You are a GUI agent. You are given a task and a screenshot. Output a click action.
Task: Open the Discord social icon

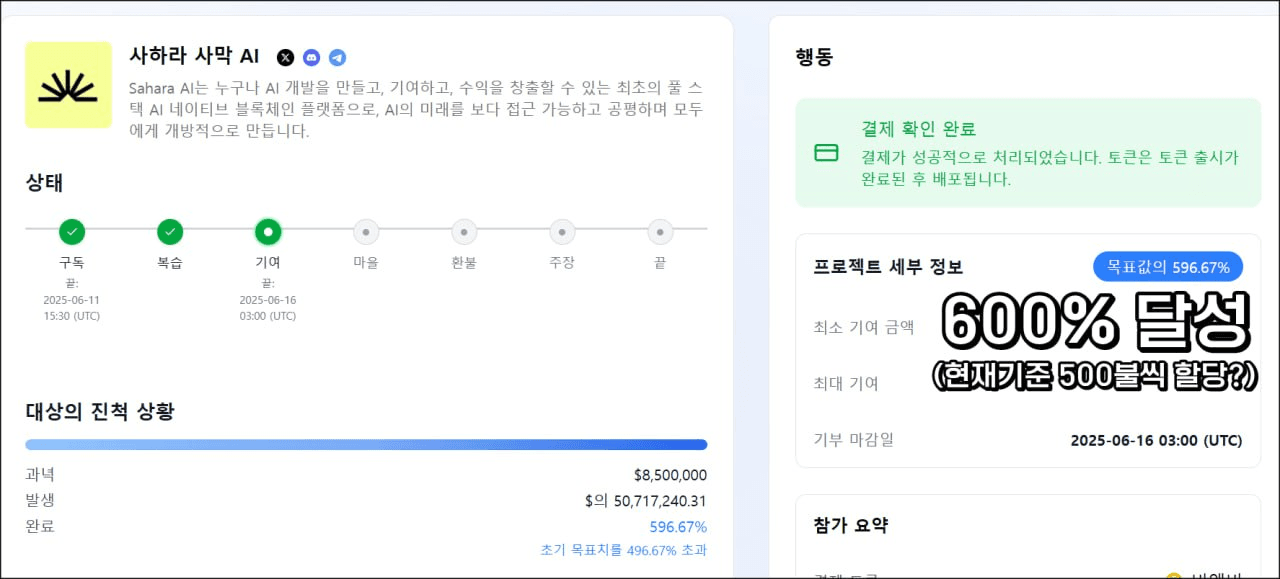click(312, 57)
